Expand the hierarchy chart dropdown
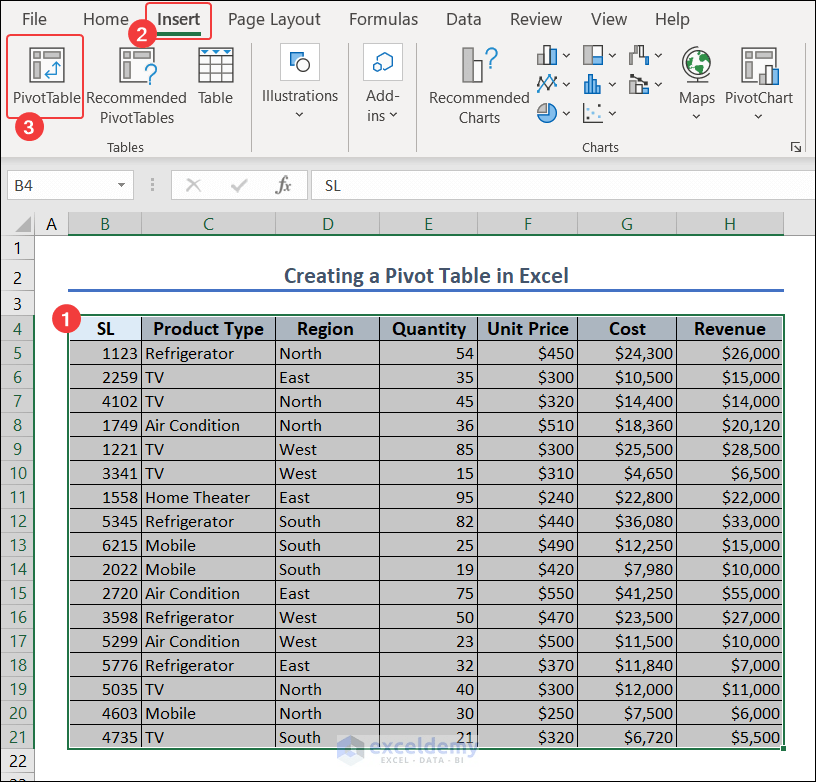This screenshot has height=782, width=816. pyautogui.click(x=611, y=54)
